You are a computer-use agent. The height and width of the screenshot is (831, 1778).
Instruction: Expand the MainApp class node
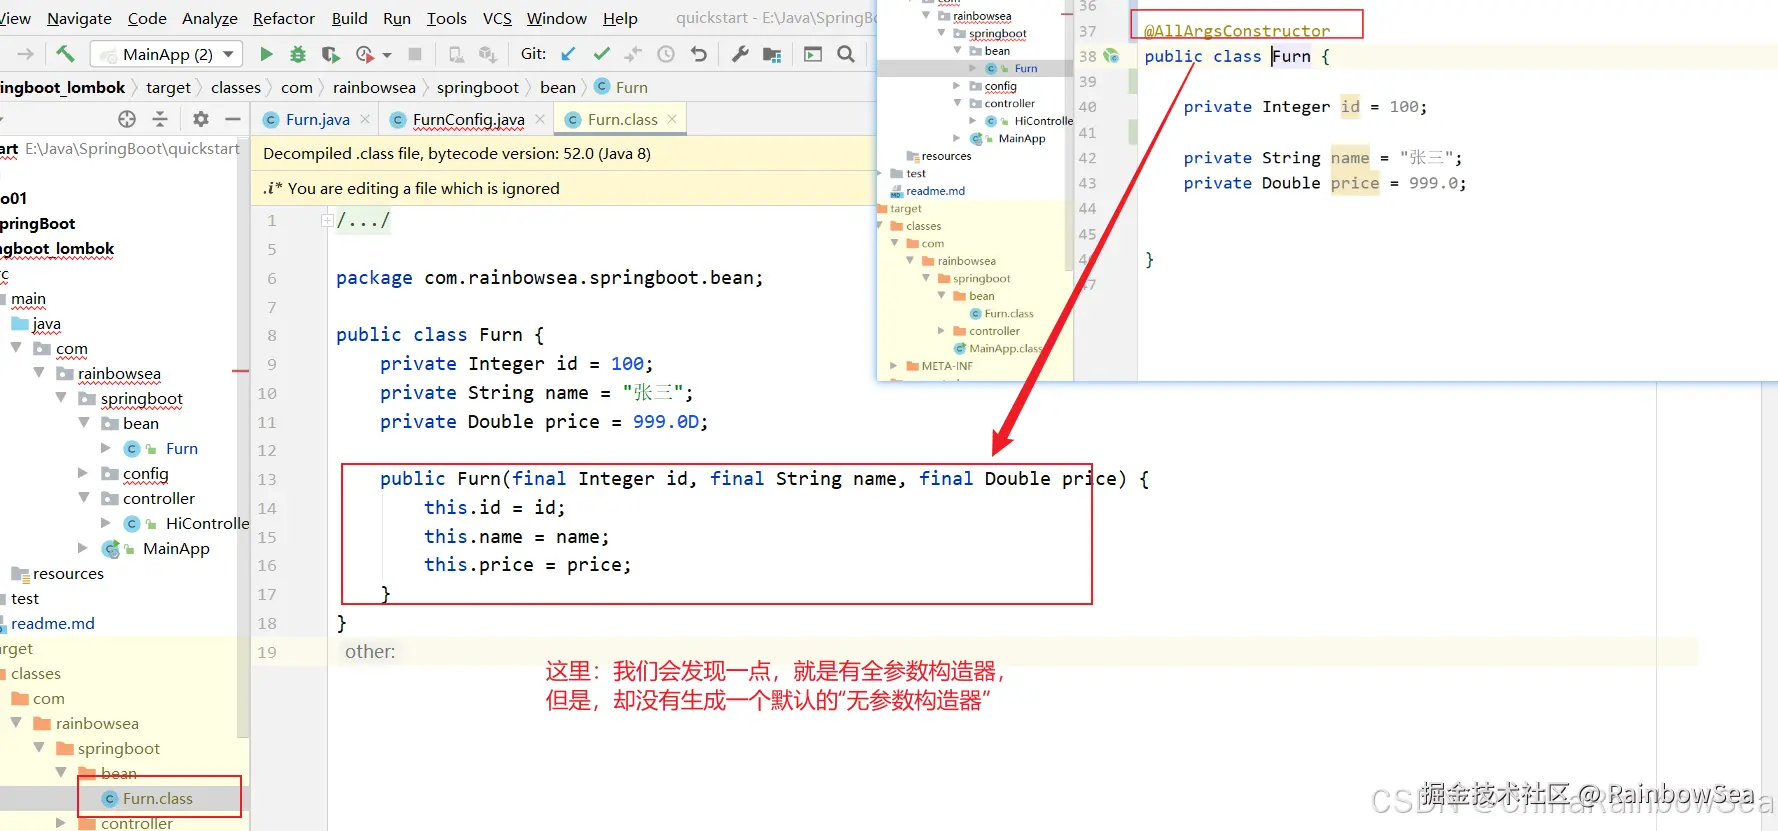tap(83, 548)
